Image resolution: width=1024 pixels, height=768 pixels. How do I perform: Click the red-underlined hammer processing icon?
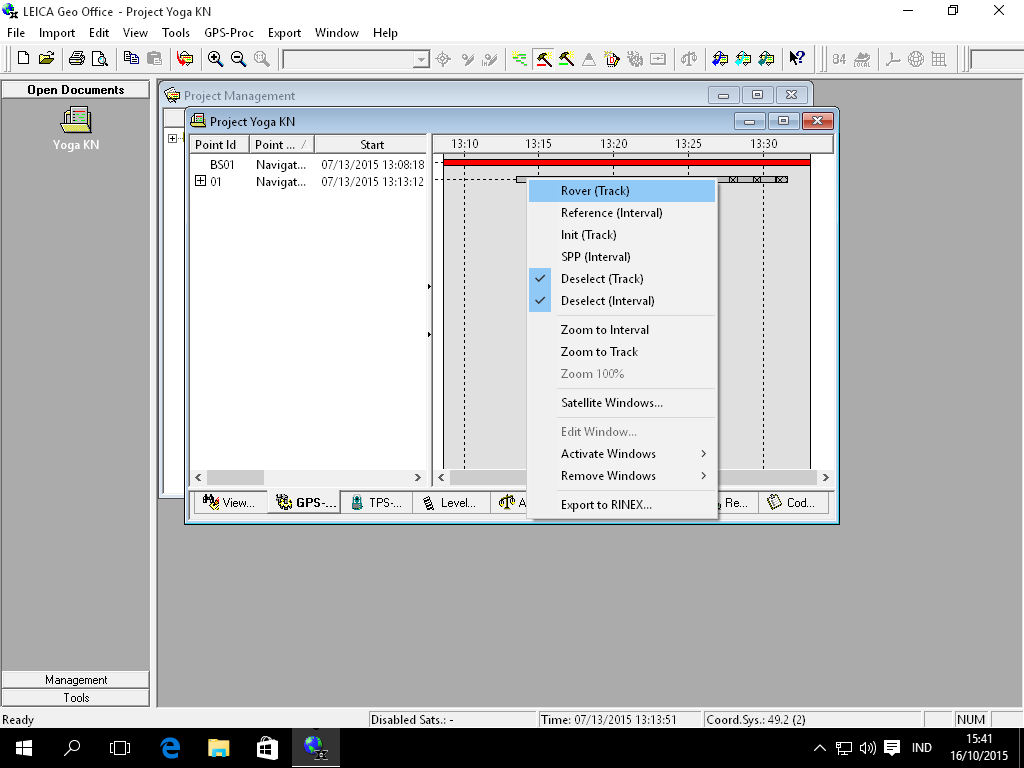tap(543, 59)
